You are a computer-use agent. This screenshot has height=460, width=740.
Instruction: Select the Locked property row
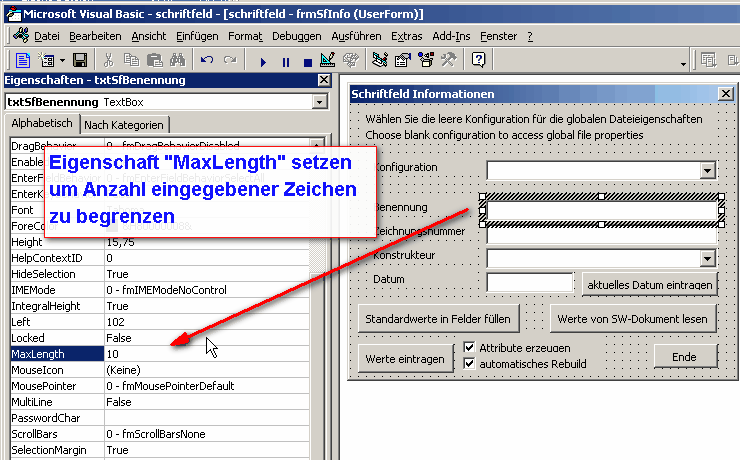tap(160, 338)
